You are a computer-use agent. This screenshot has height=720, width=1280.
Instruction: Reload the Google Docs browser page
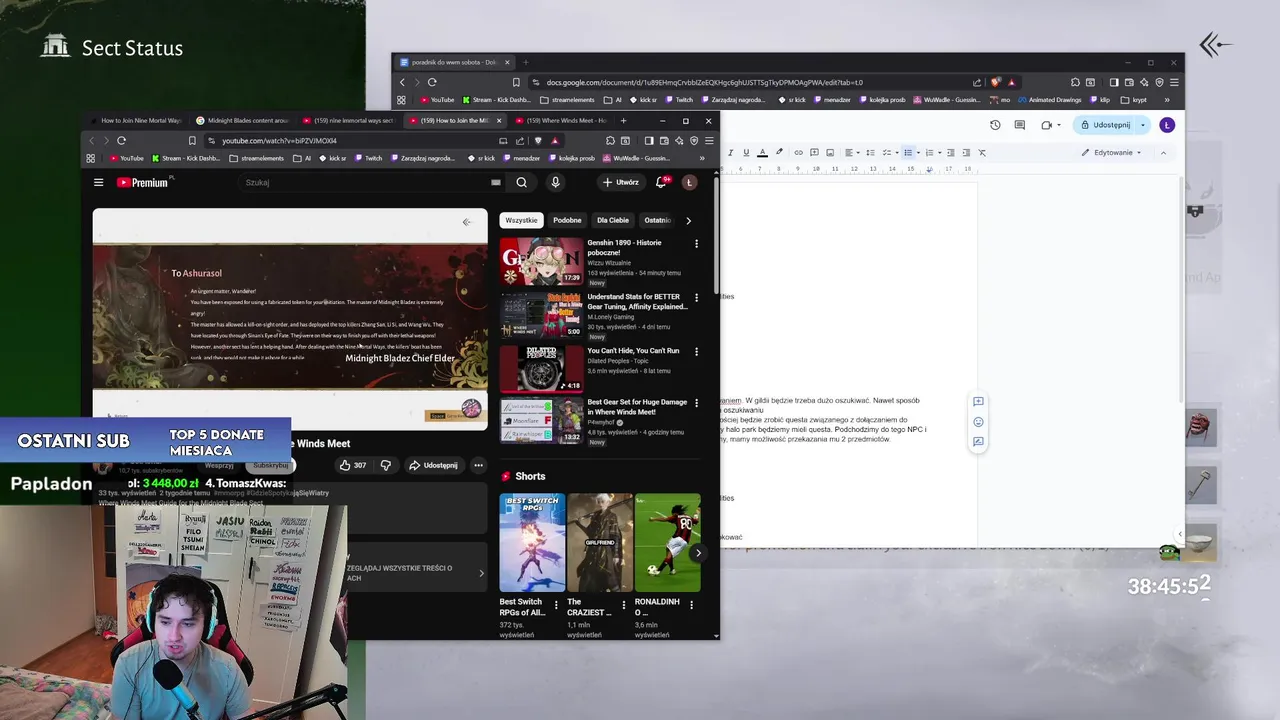point(432,82)
